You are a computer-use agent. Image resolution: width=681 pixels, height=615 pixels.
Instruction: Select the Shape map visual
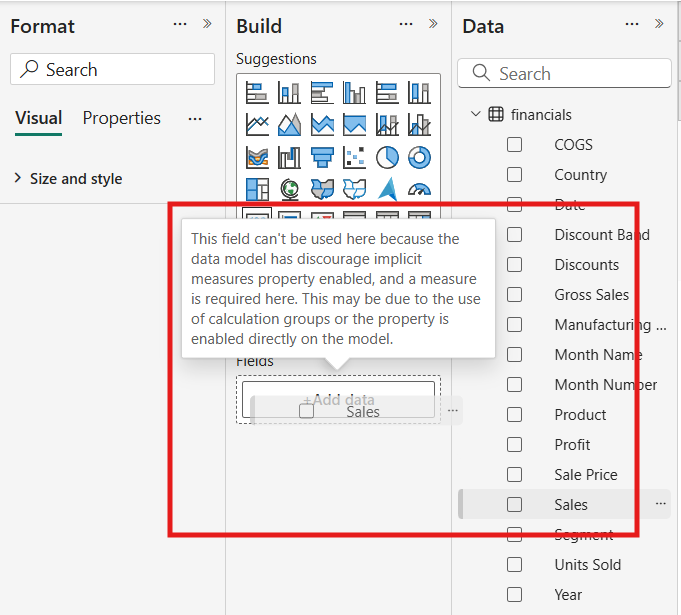click(x=354, y=189)
